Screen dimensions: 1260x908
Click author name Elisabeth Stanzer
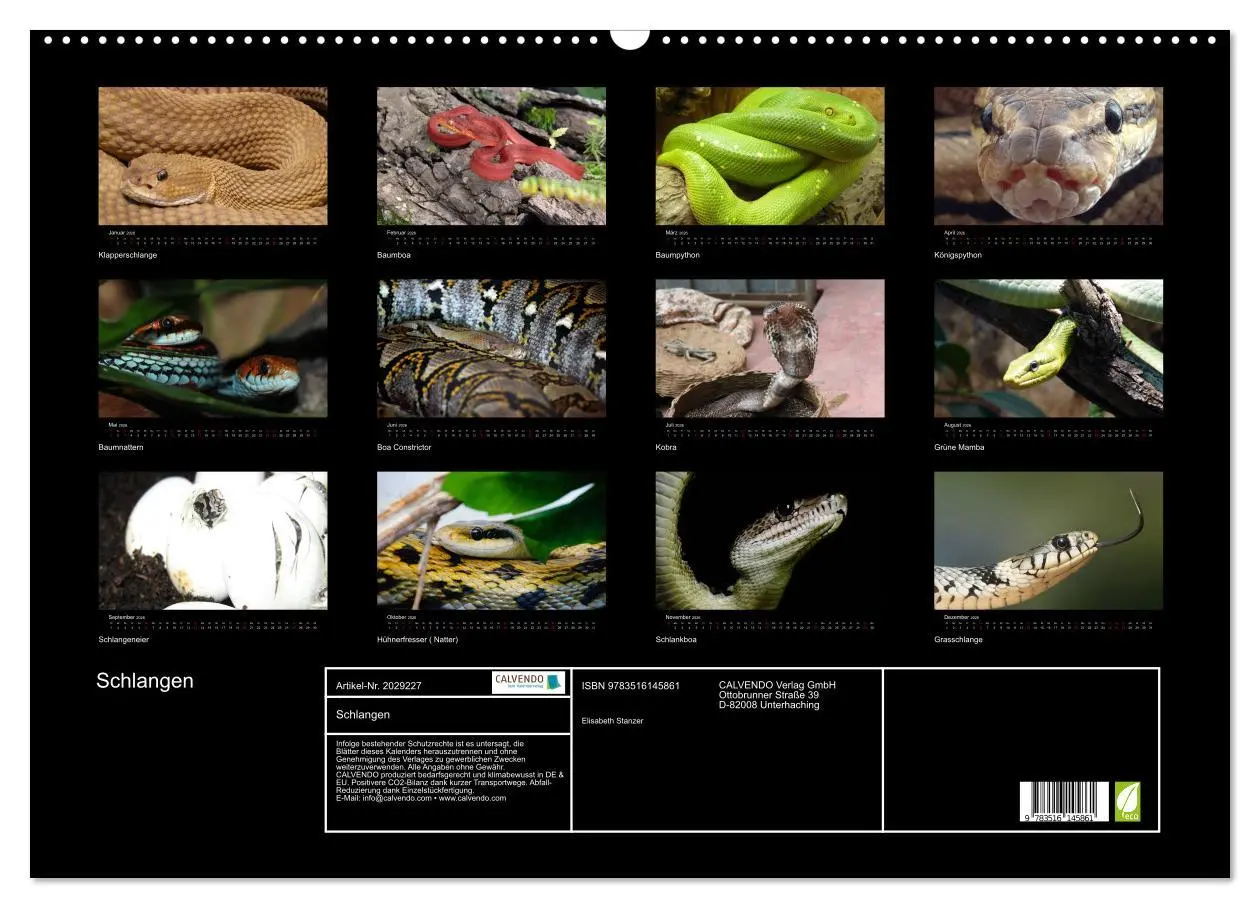[612, 720]
